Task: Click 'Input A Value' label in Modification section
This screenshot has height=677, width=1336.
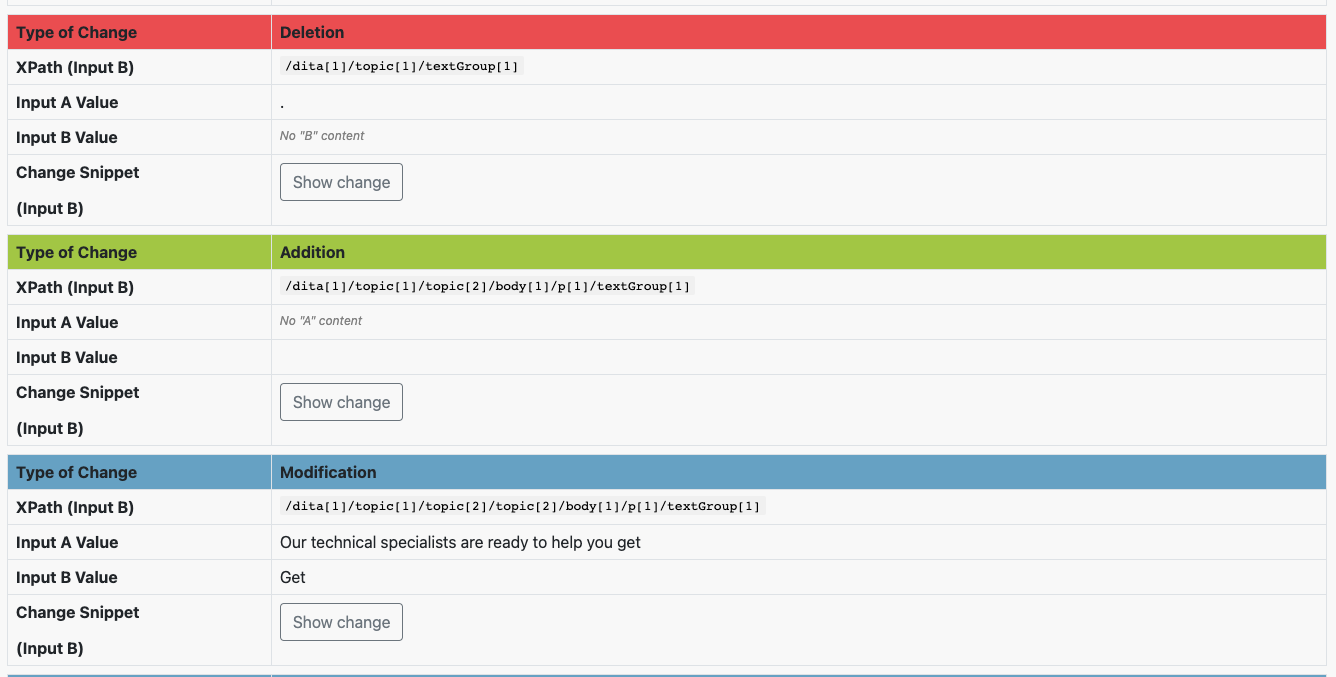Action: coord(67,542)
